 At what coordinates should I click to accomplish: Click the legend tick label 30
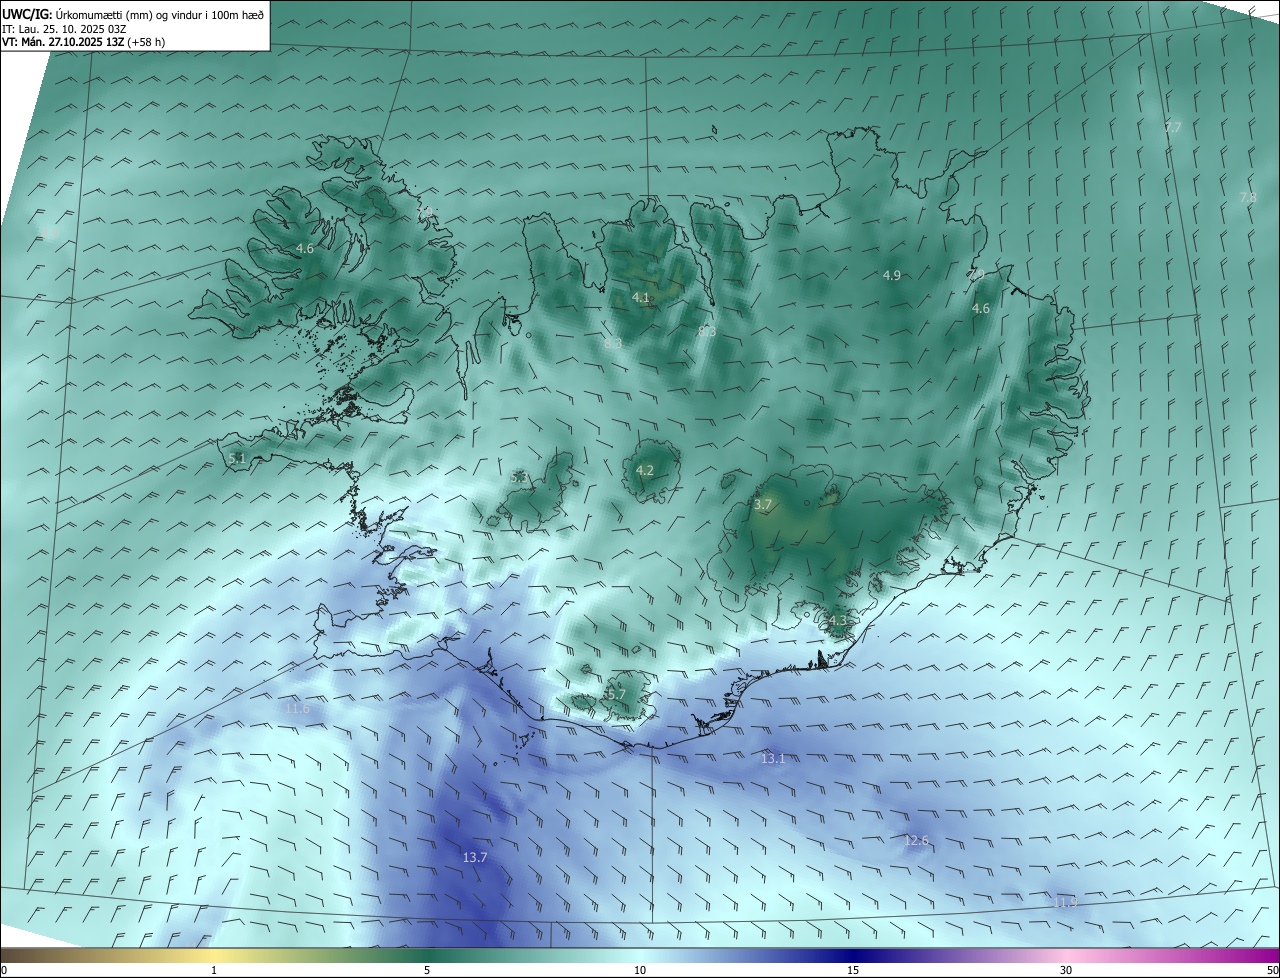pyautogui.click(x=1066, y=970)
